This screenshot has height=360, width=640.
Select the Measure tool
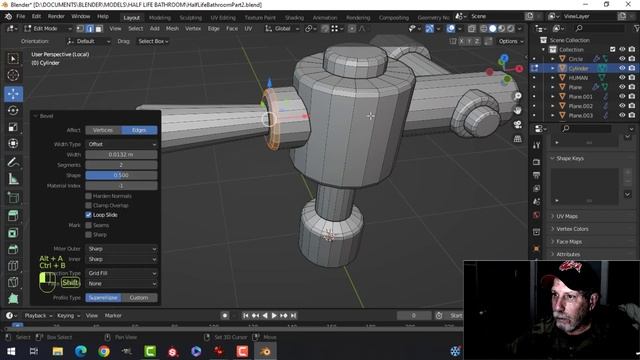coord(13,179)
